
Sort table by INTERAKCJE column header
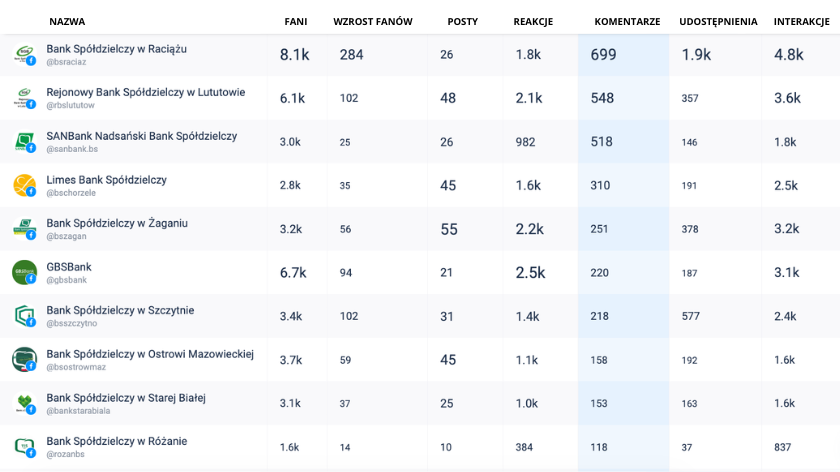[x=801, y=21]
